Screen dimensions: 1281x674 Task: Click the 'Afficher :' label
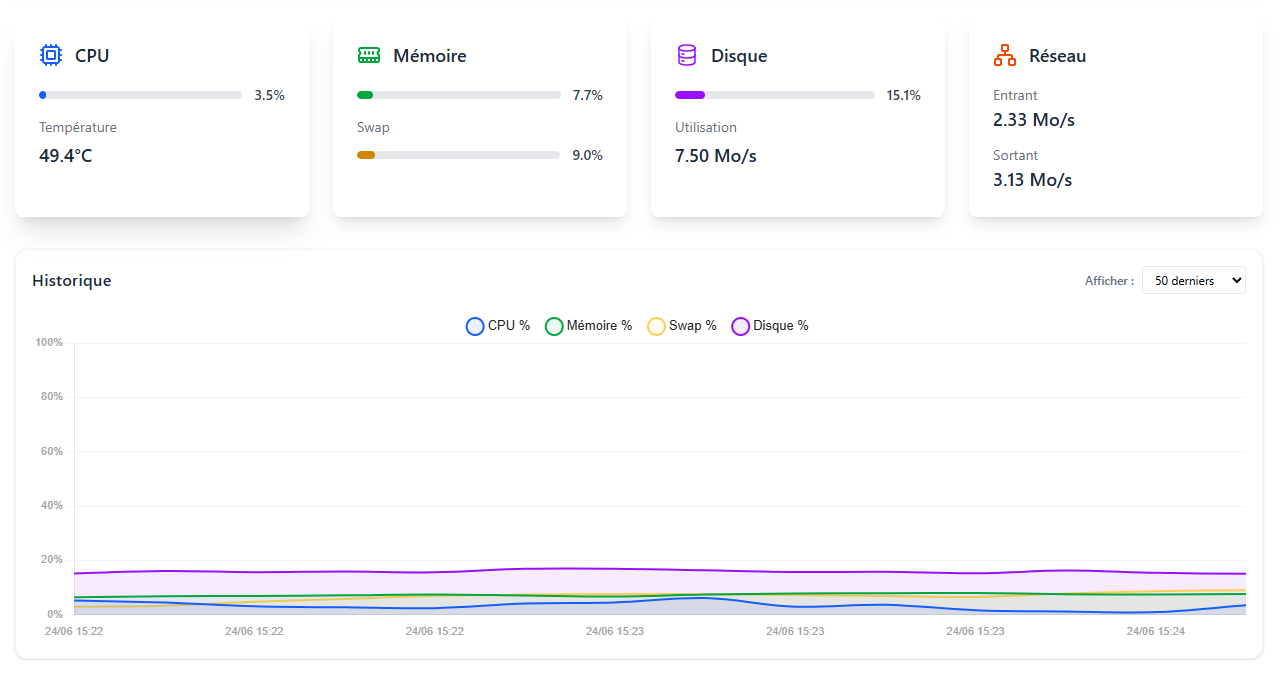[1109, 281]
